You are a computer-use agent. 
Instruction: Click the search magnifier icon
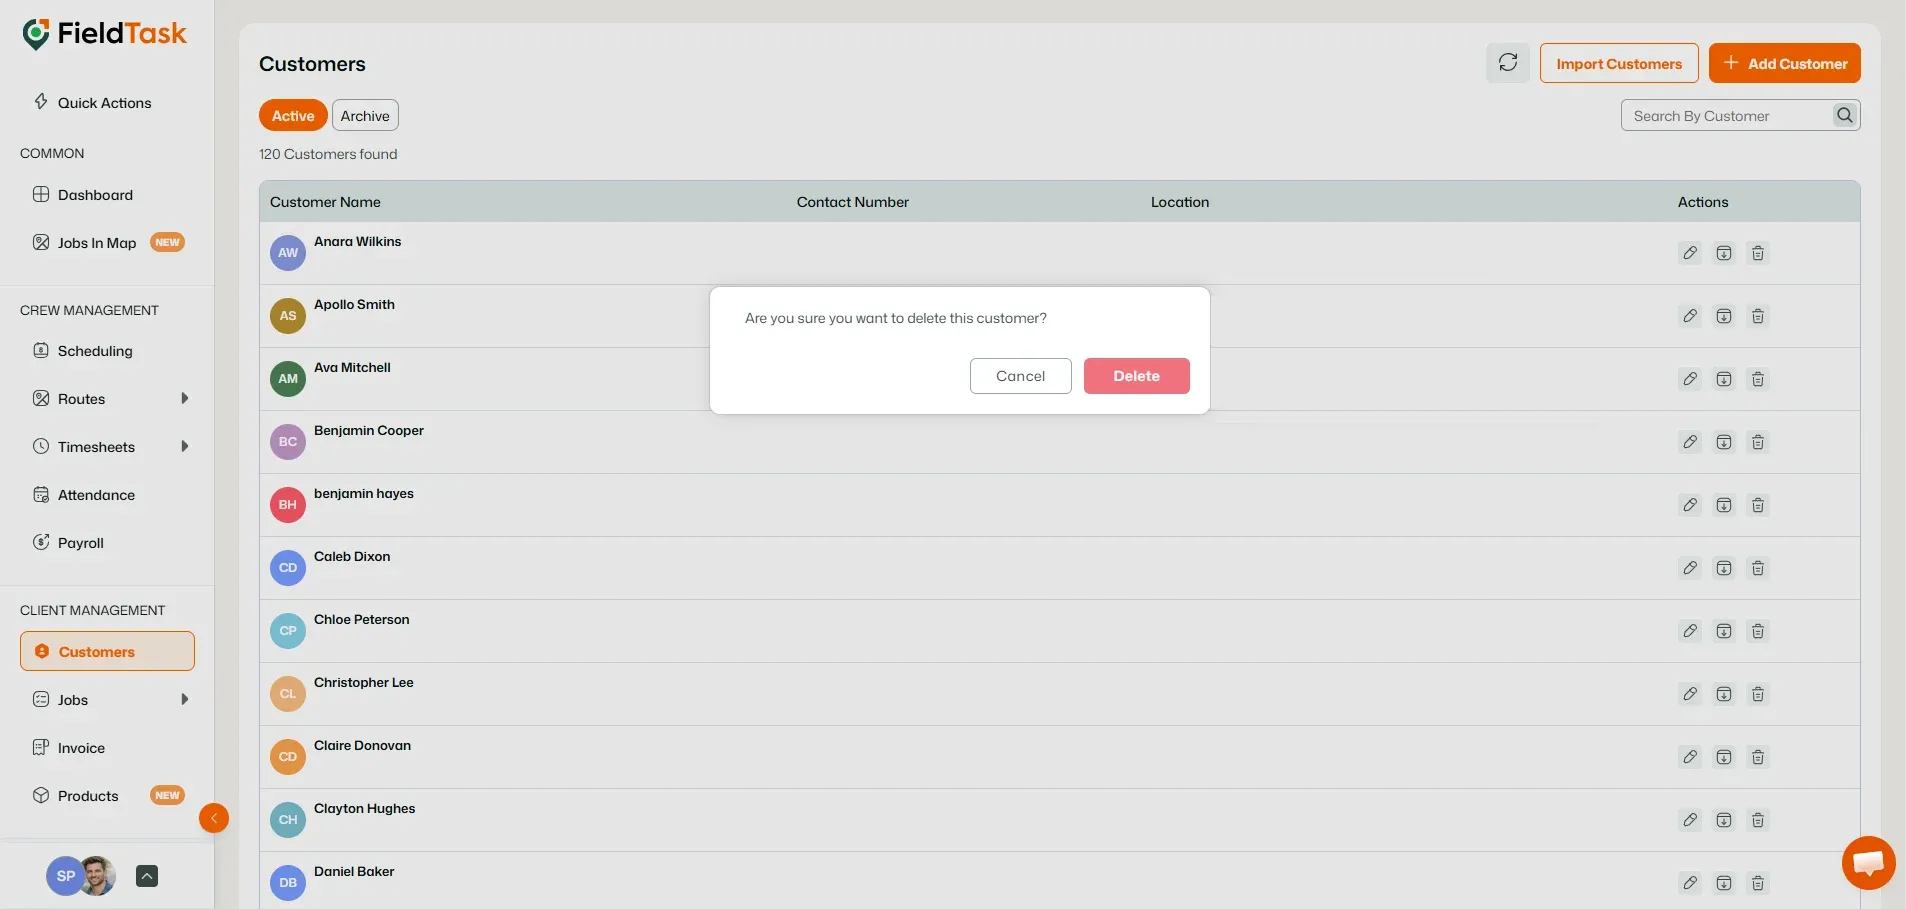pos(1845,115)
